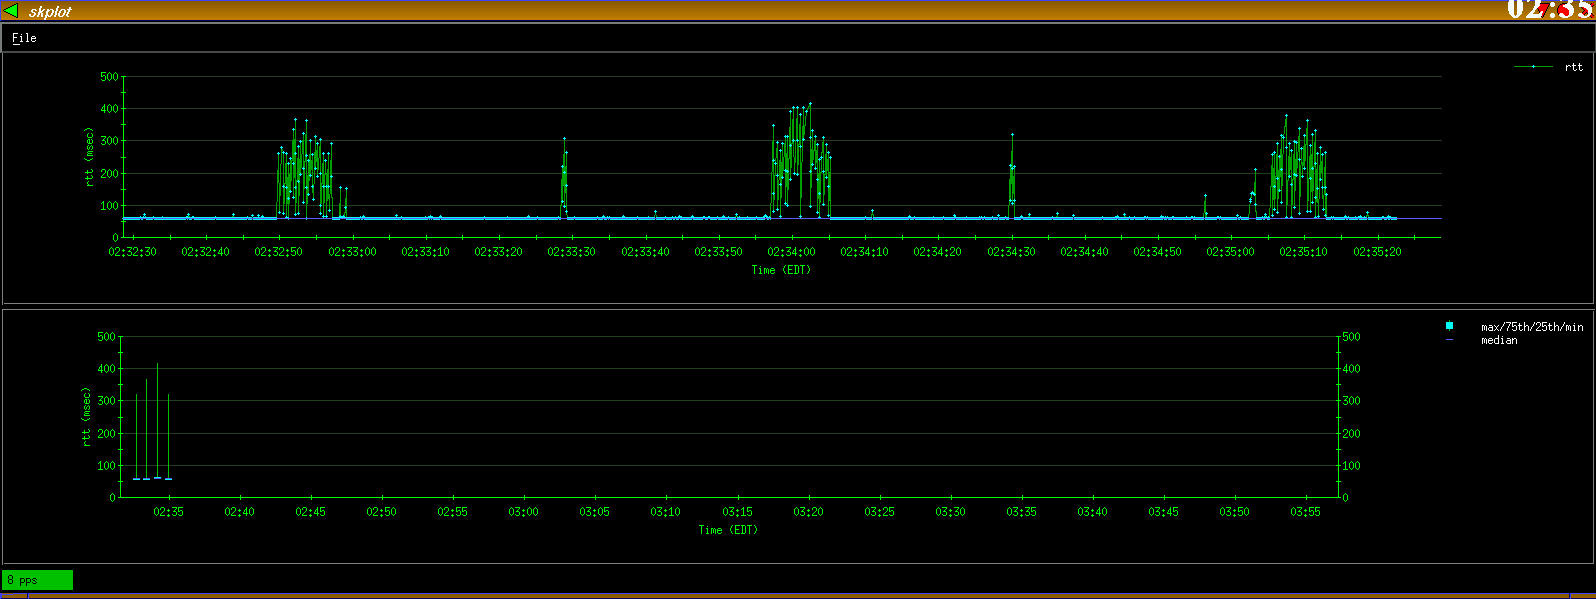Click the green 8 pps status indicator
This screenshot has width=1596, height=599.
[x=37, y=580]
